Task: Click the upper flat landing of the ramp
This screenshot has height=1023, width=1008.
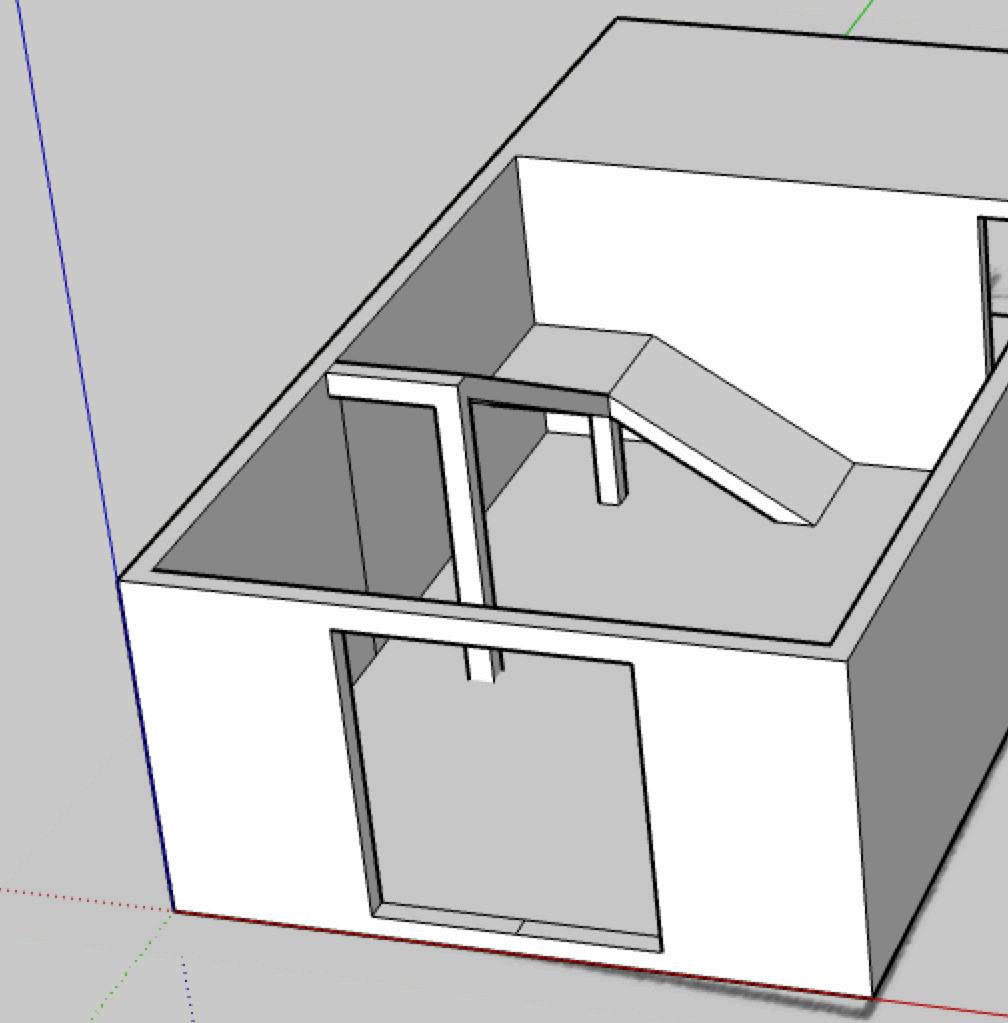Action: (x=574, y=358)
